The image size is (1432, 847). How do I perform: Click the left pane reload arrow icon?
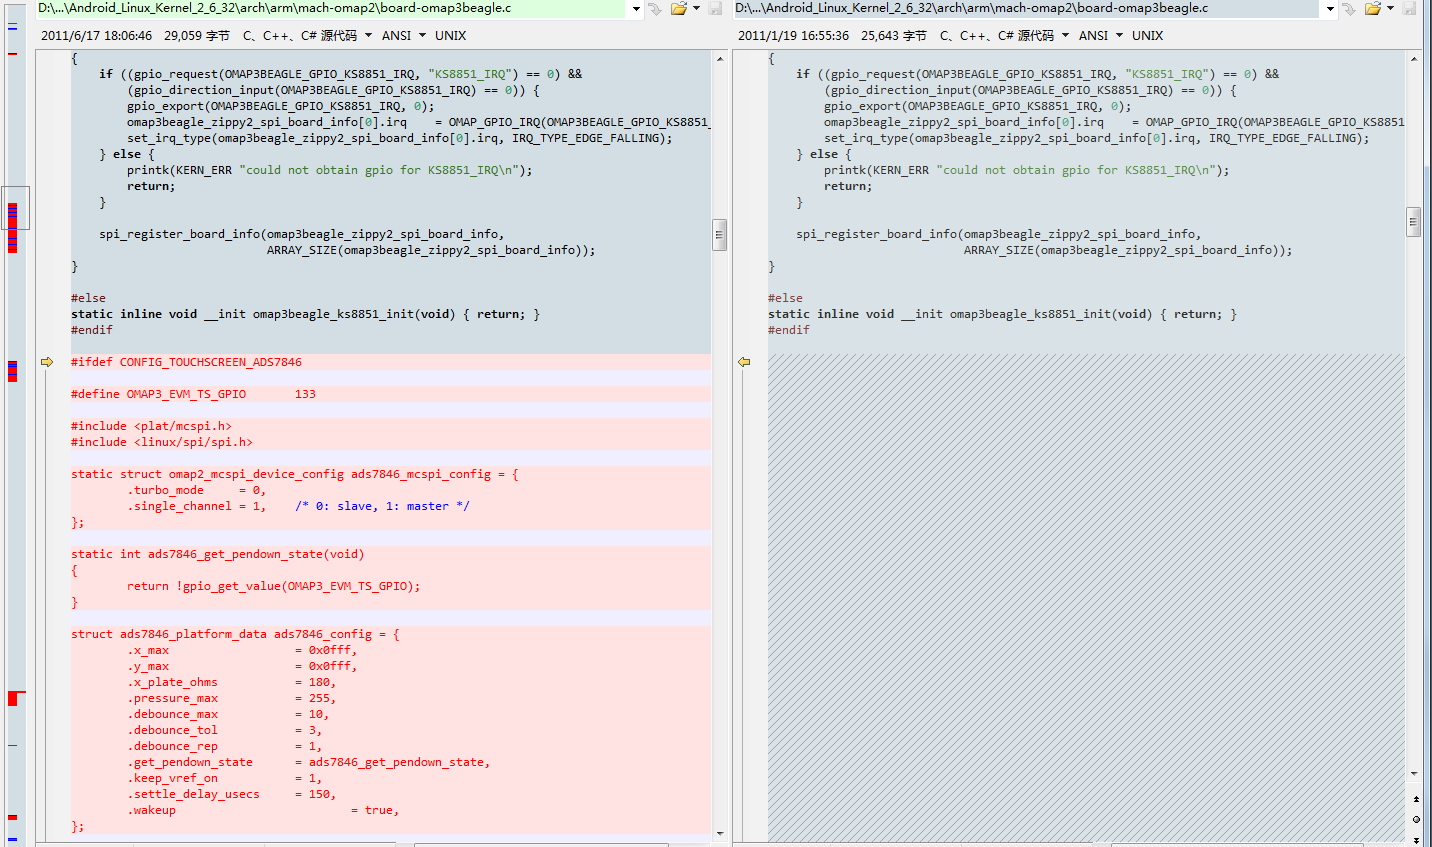click(654, 9)
